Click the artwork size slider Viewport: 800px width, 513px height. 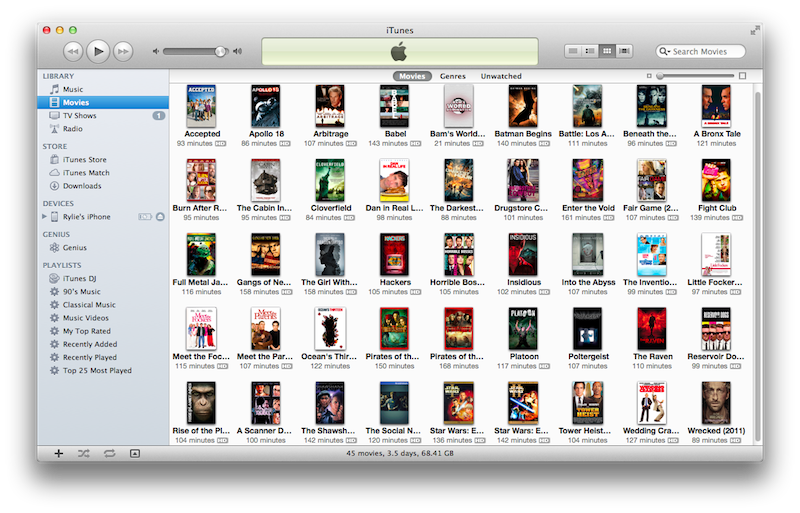(696, 76)
